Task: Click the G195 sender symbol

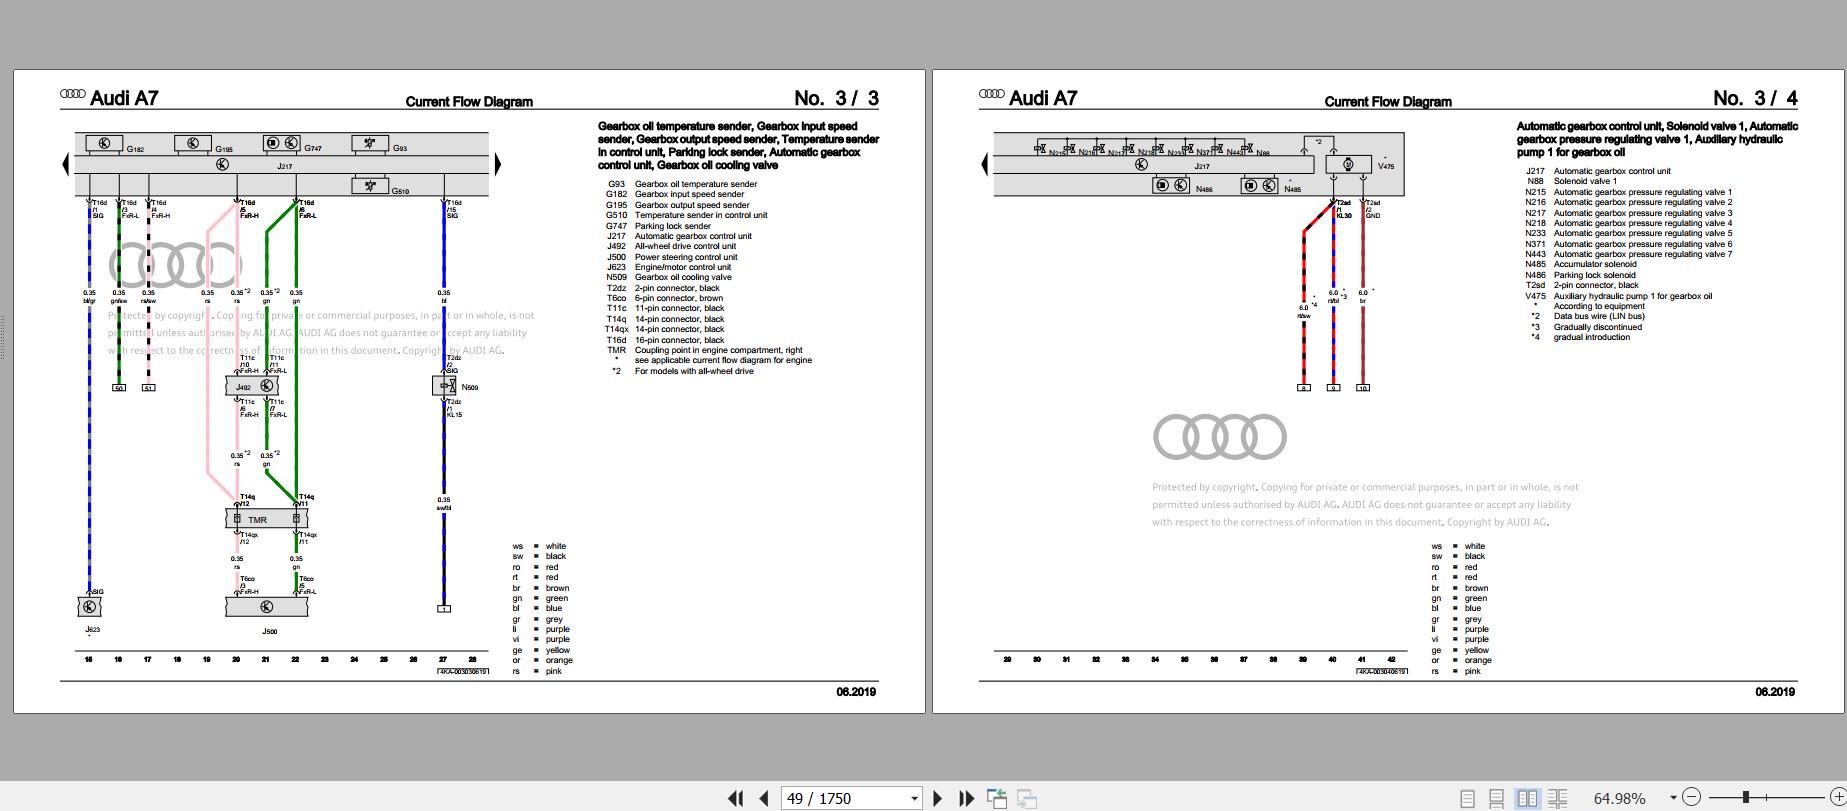Action: (193, 144)
